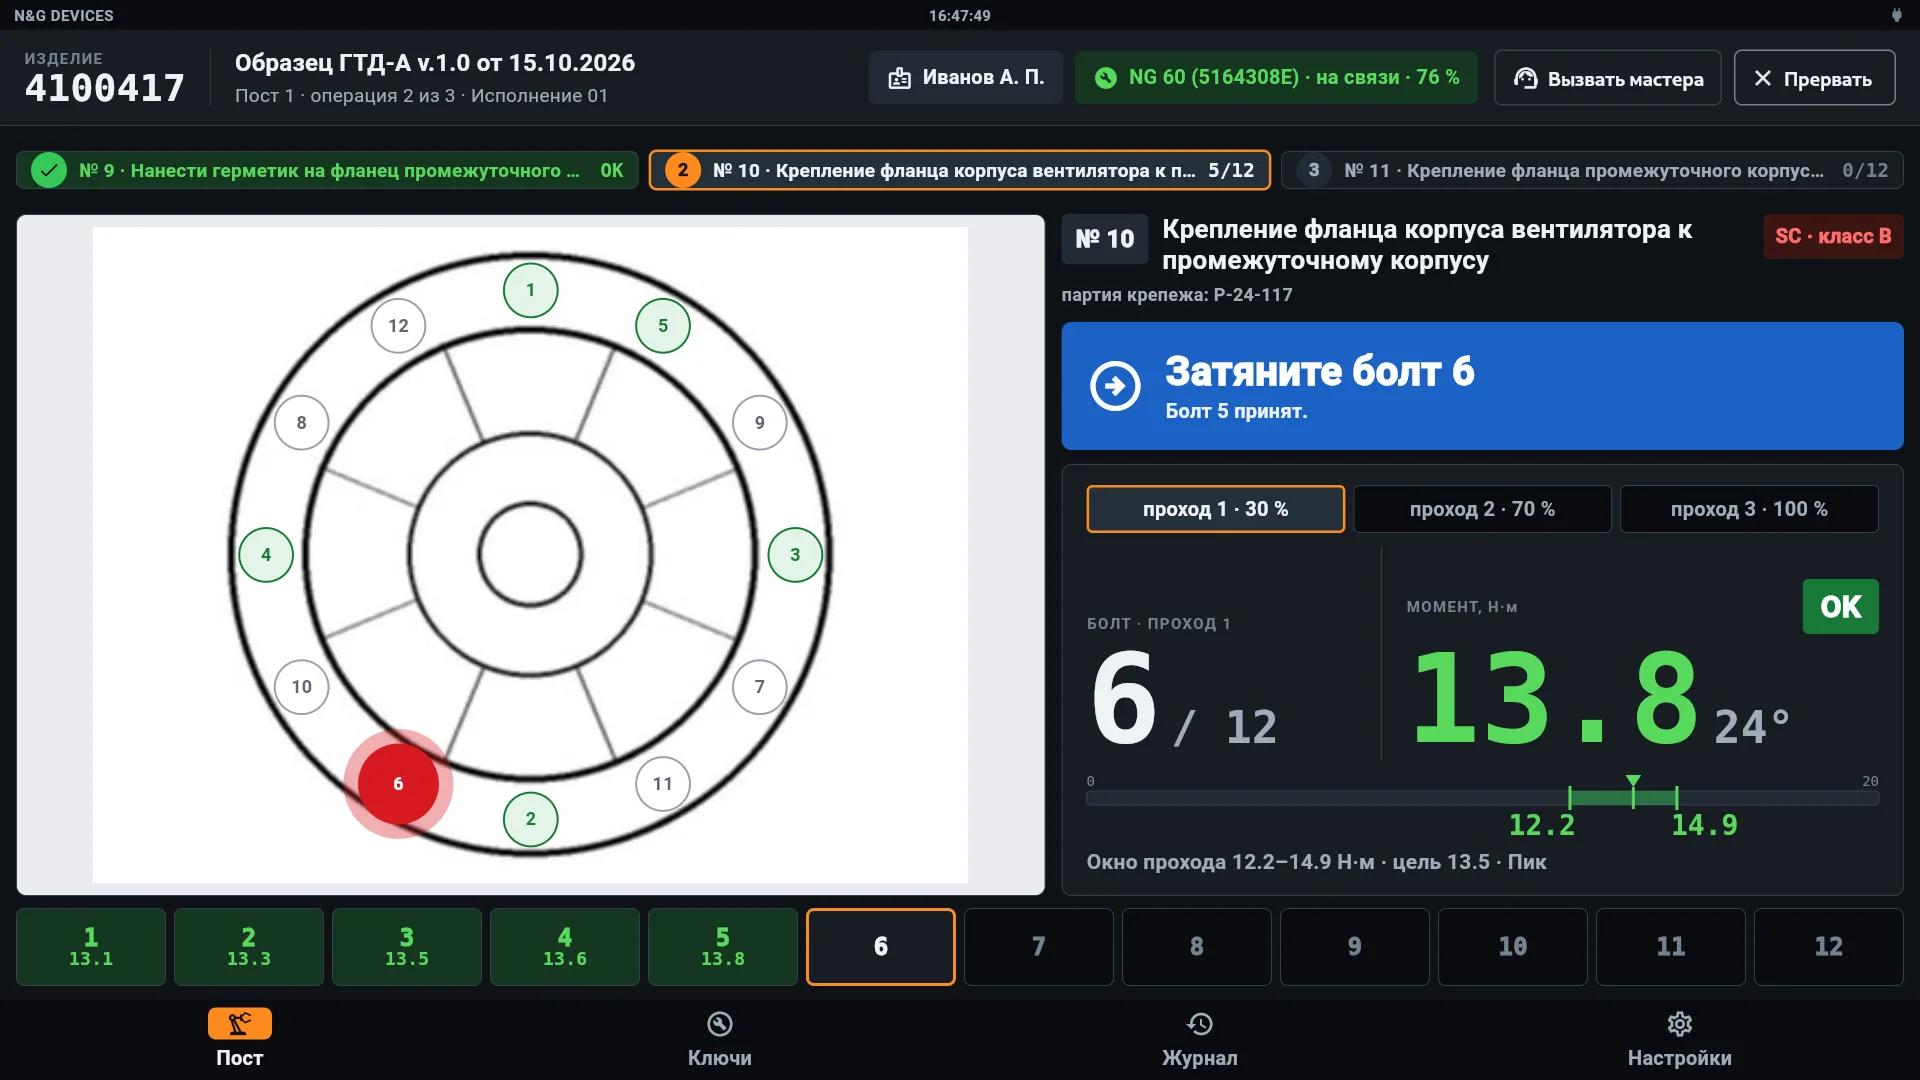The height and width of the screenshot is (1080, 1920).
Task: Select bolt 11 on the flange diagram
Action: click(x=662, y=783)
